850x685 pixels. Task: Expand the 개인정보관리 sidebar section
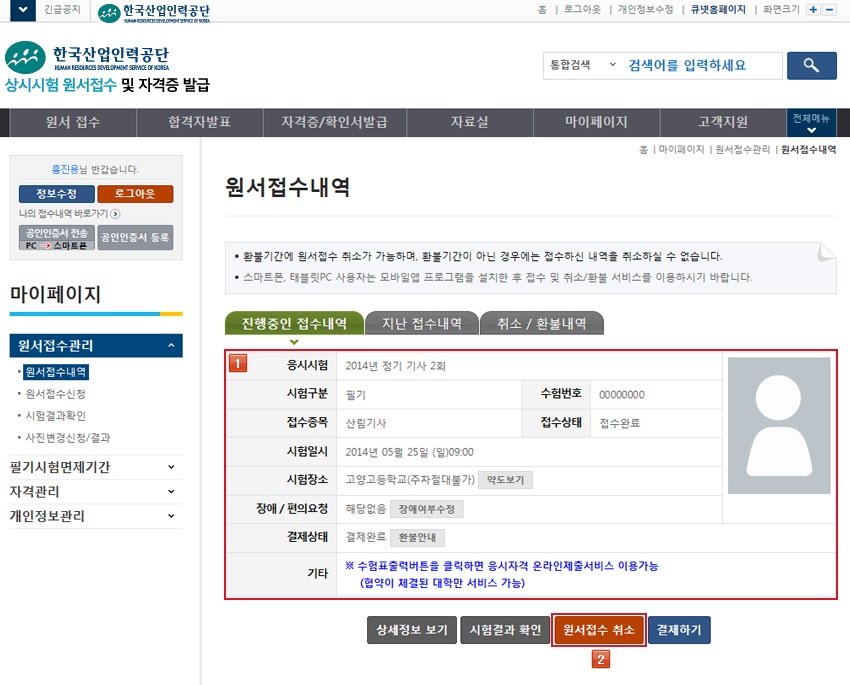pyautogui.click(x=171, y=517)
